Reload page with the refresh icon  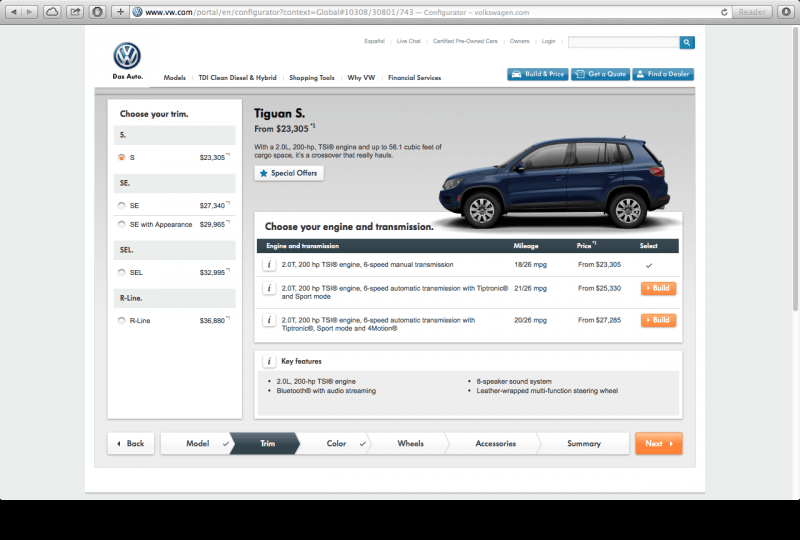(x=723, y=12)
